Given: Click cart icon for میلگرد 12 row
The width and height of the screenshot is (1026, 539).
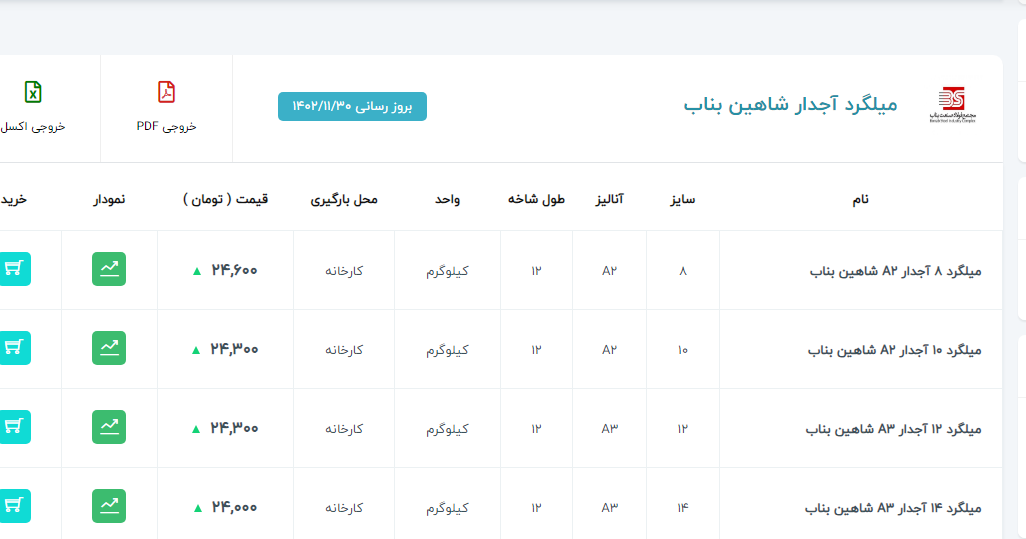Looking at the screenshot, I should (14, 427).
